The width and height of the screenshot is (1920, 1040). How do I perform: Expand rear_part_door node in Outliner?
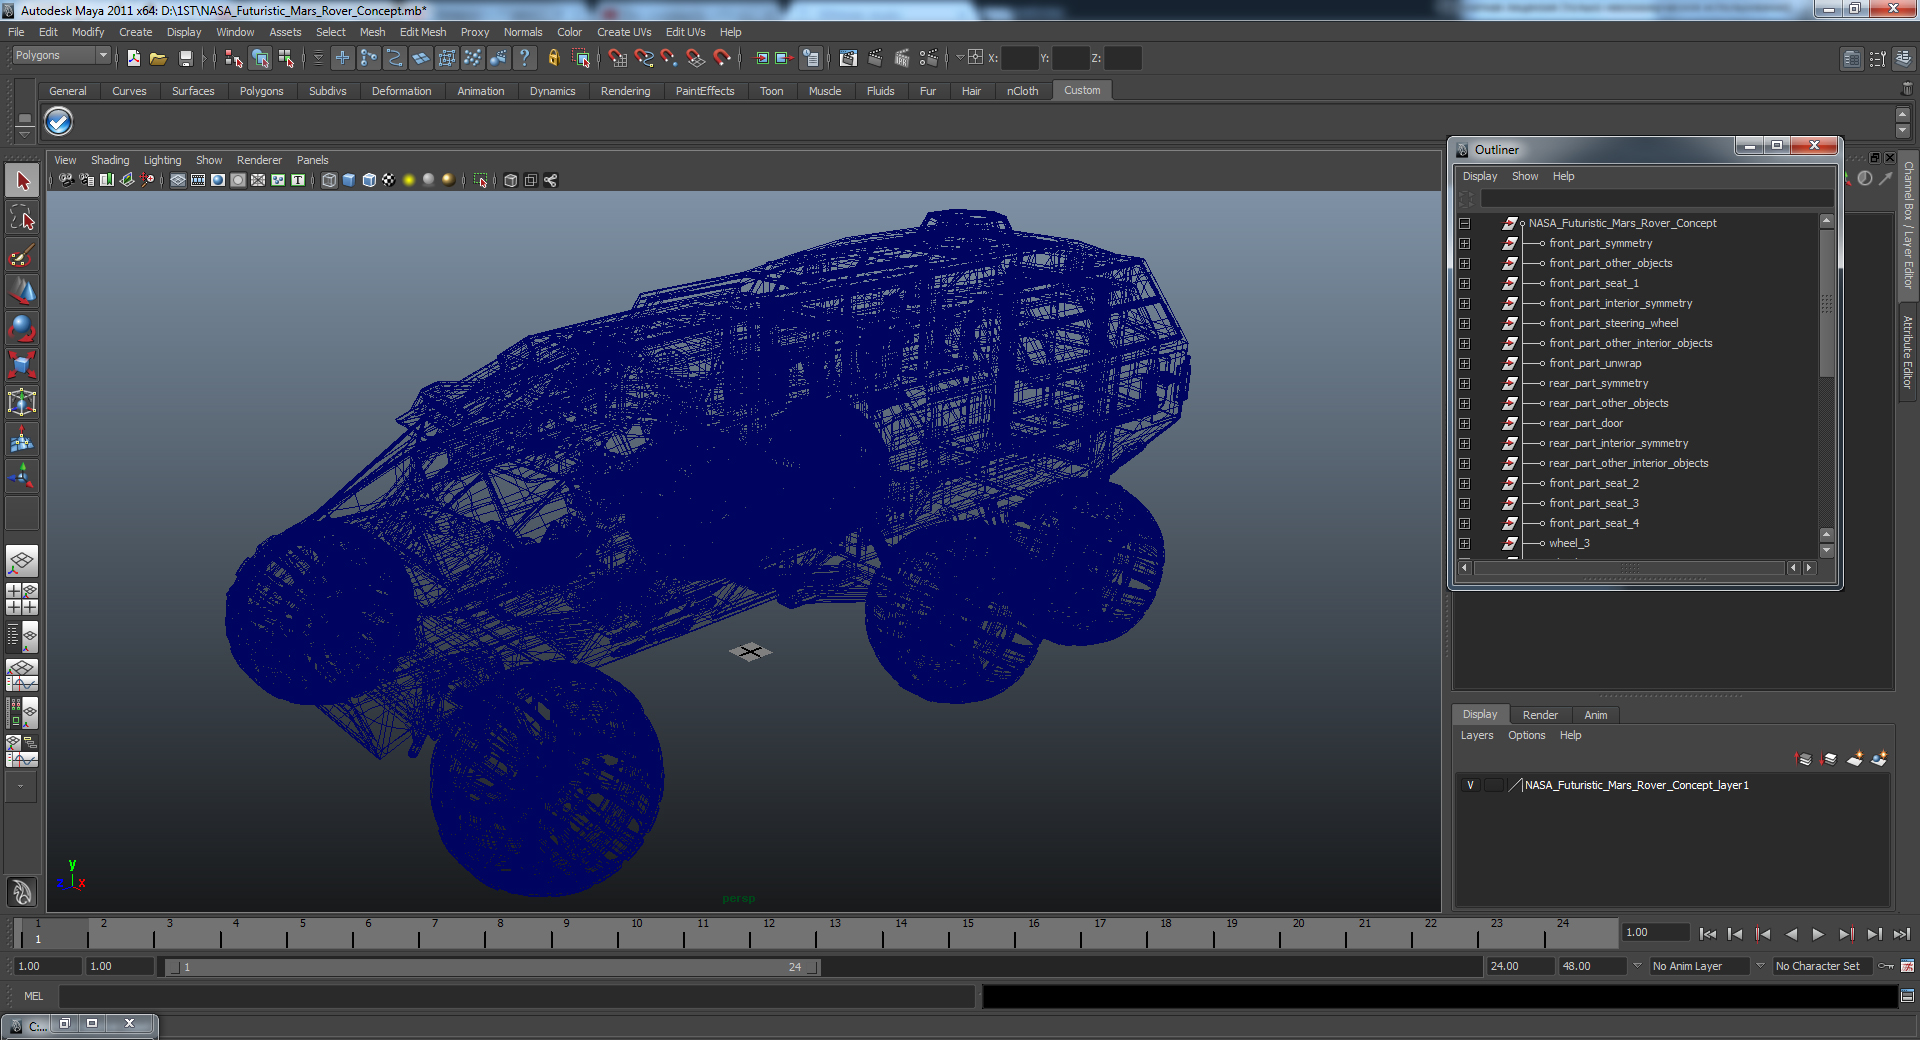(1465, 423)
